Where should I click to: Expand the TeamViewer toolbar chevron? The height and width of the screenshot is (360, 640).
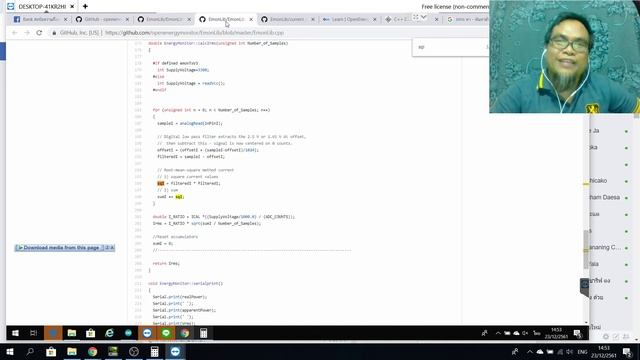[424, 17]
